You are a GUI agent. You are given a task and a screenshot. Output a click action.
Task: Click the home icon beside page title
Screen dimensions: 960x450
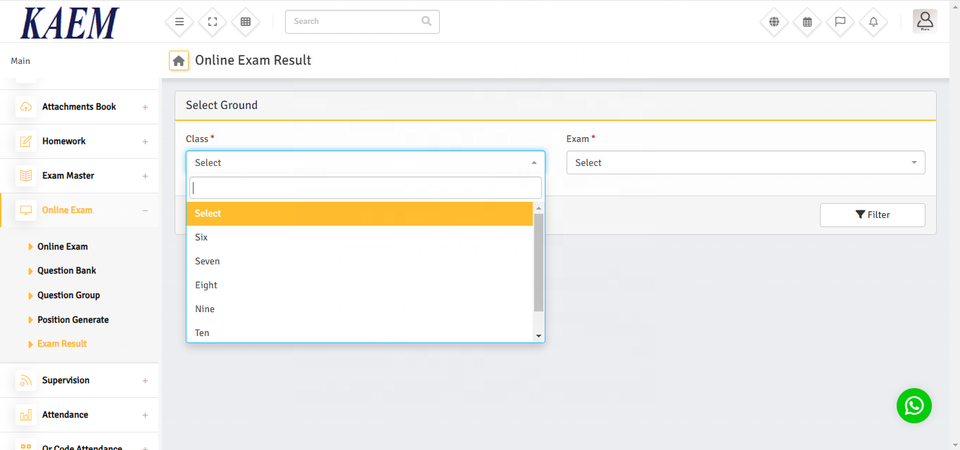pos(179,61)
